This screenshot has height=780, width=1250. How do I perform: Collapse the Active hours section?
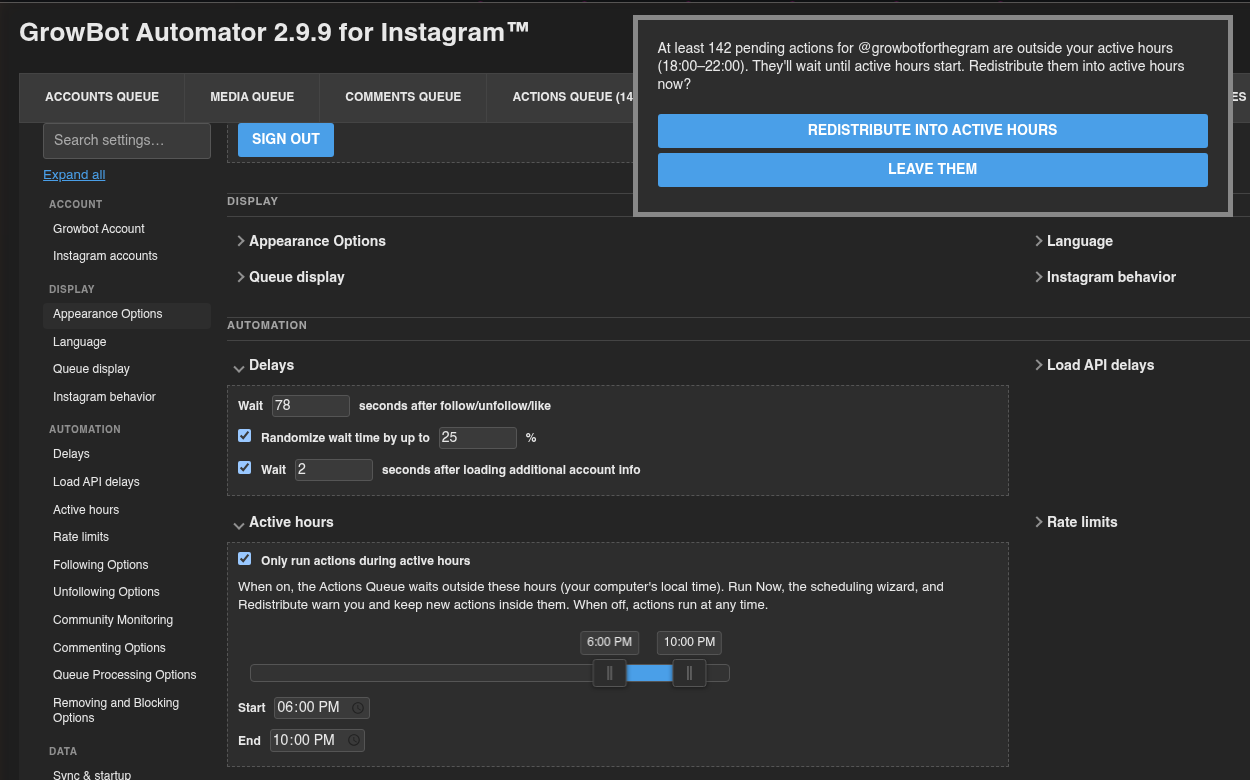(x=284, y=523)
